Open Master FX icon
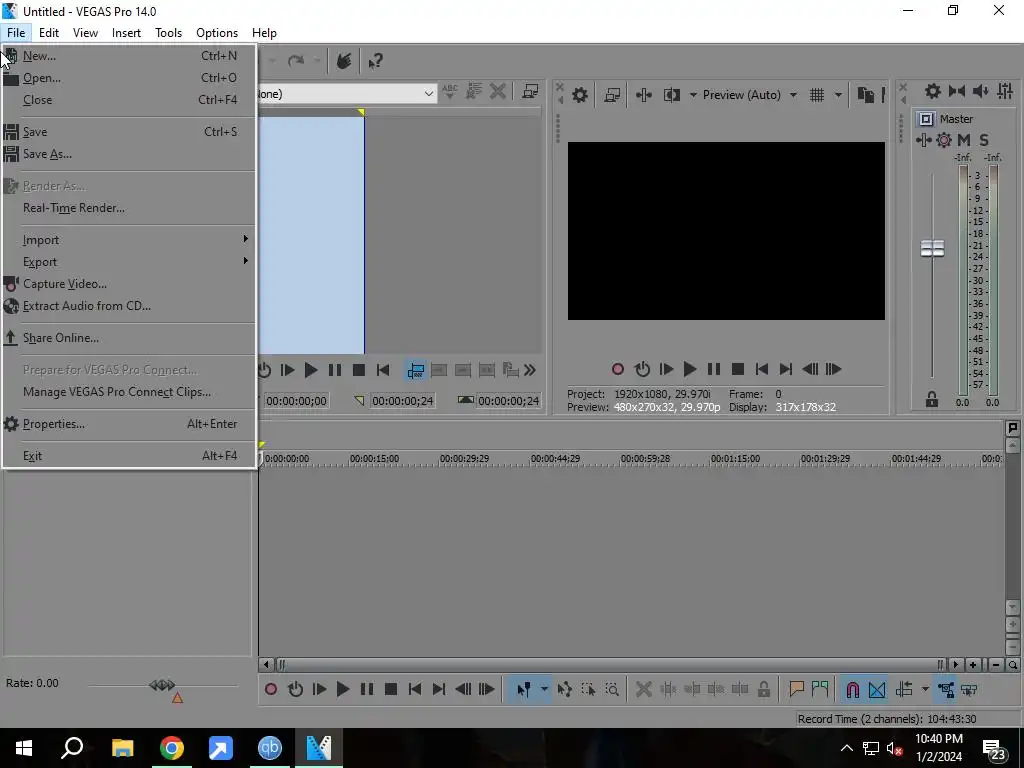This screenshot has height=768, width=1024. tap(923, 140)
